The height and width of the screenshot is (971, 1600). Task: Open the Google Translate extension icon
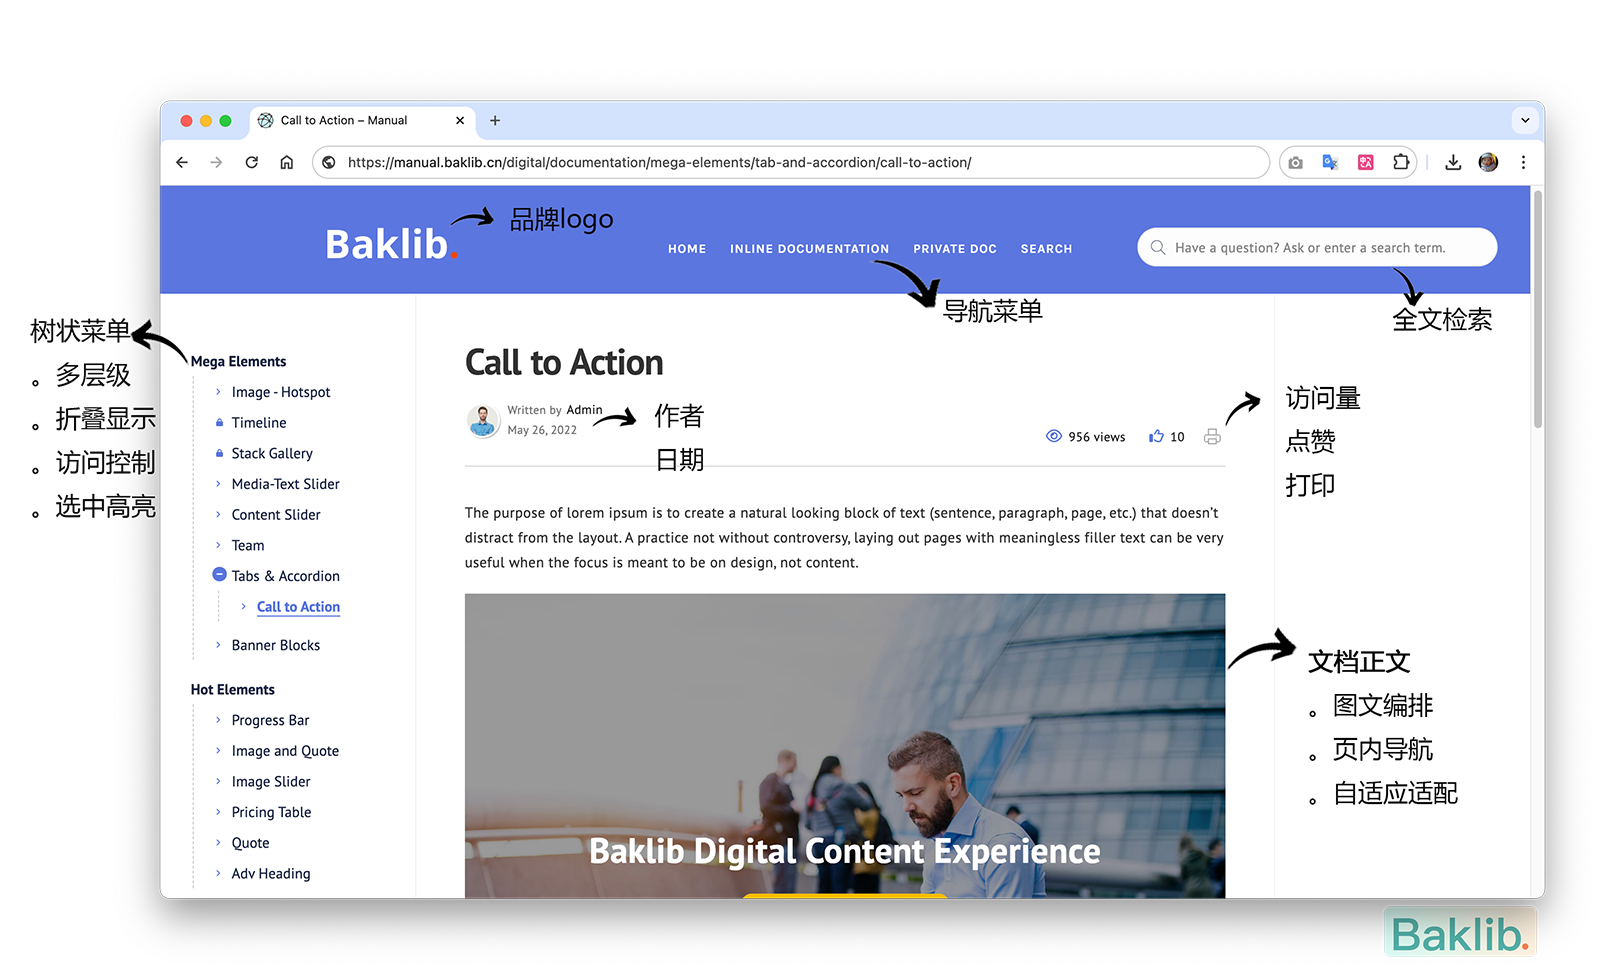tap(1330, 162)
